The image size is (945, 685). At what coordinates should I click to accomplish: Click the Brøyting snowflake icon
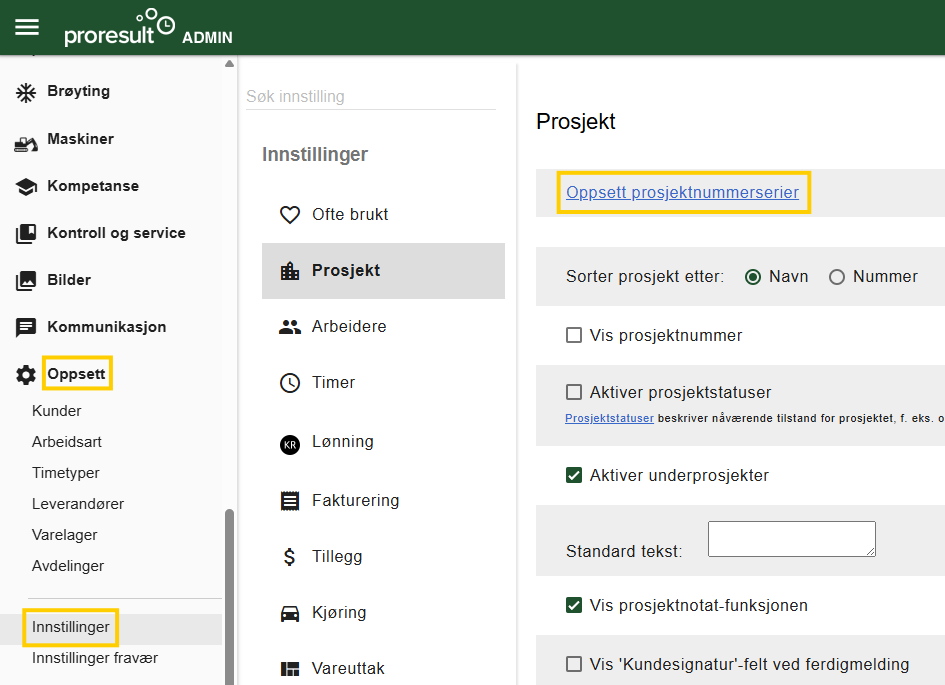[x=25, y=93]
